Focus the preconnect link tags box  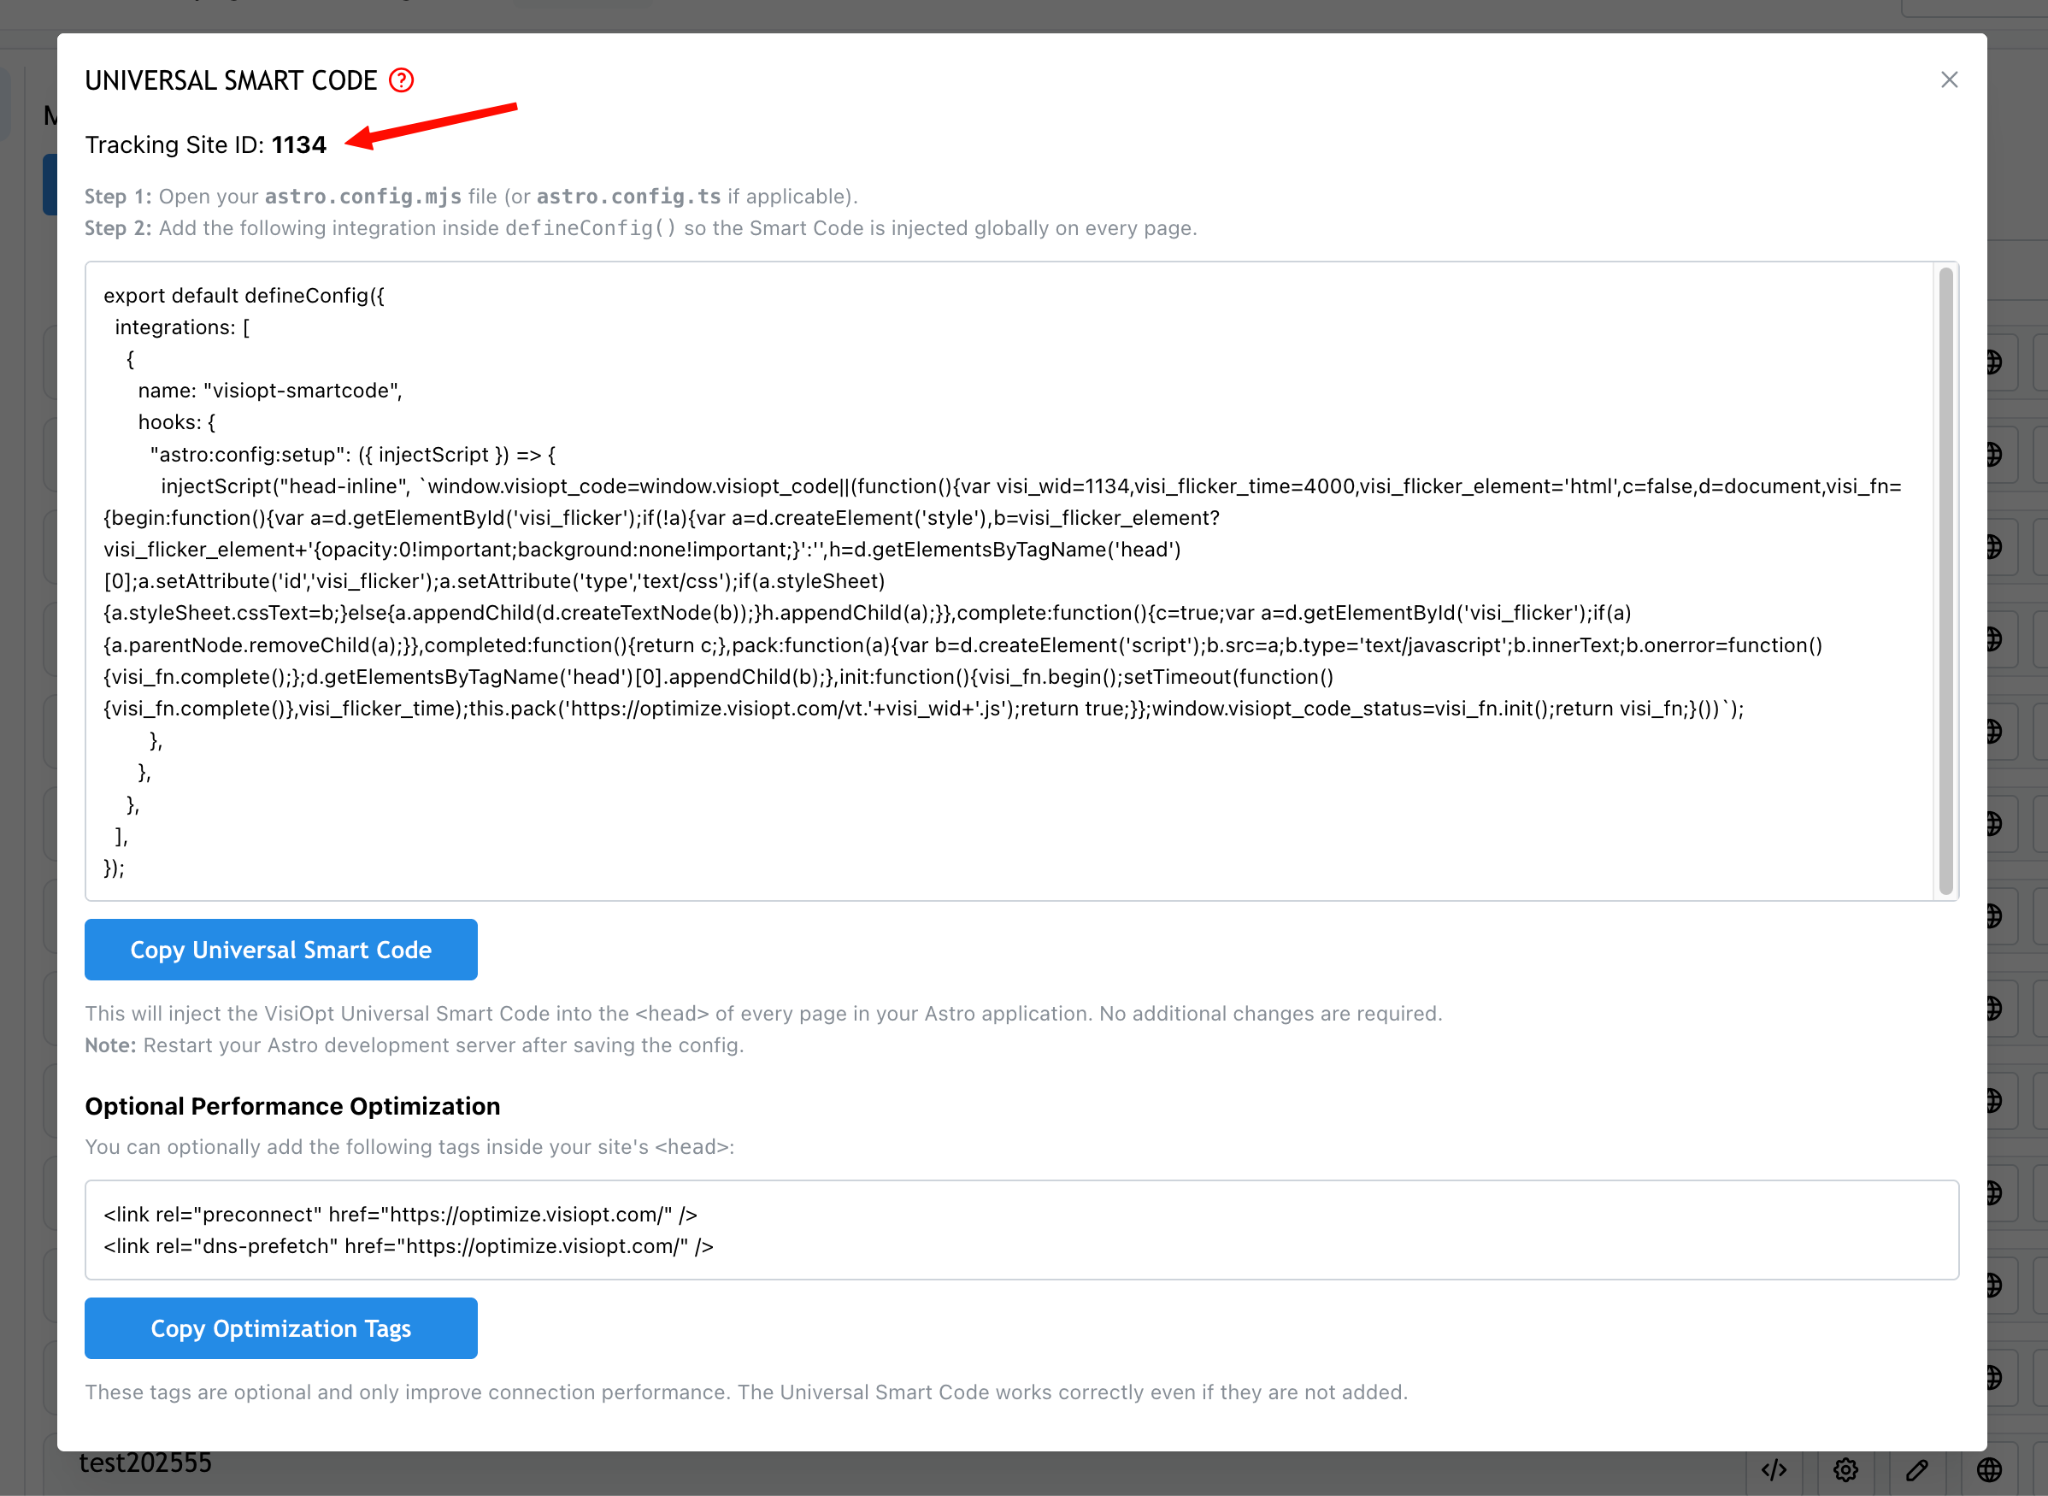(1021, 1230)
